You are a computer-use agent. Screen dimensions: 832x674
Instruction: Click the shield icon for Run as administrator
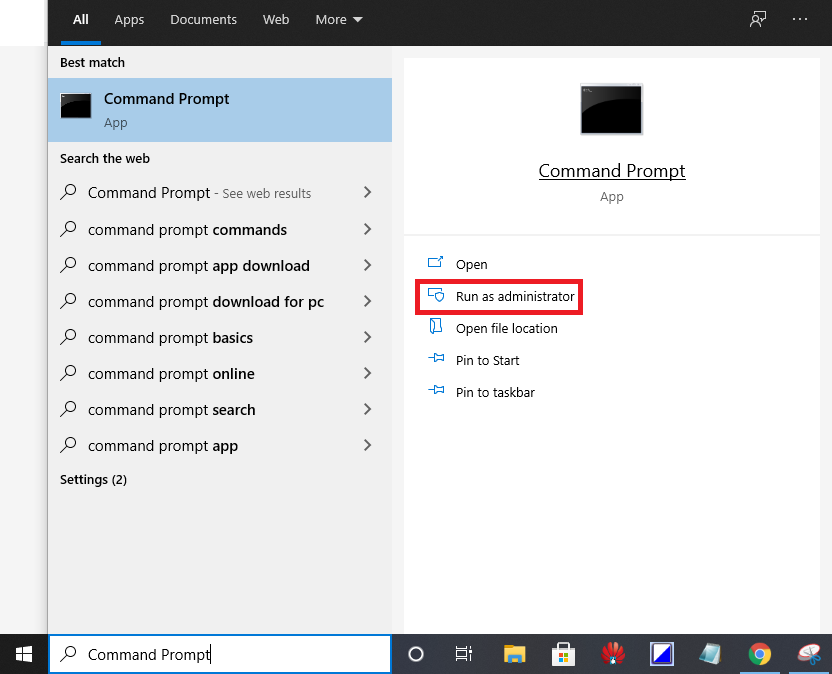436,295
